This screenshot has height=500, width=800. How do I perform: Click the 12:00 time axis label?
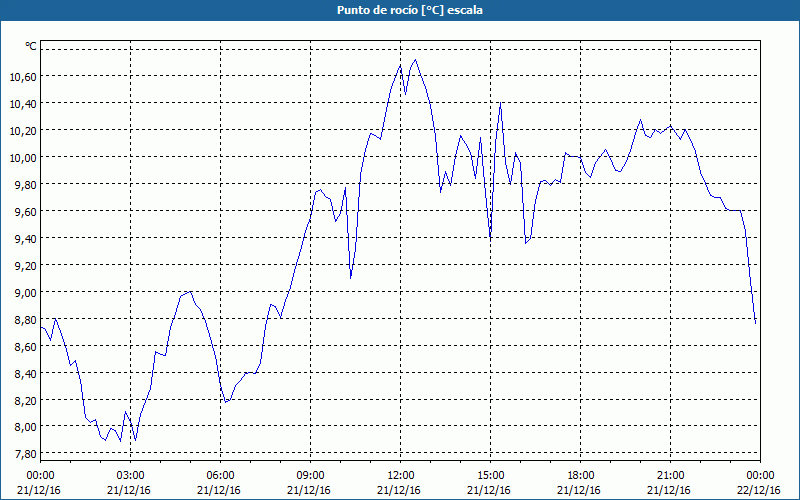pyautogui.click(x=401, y=476)
